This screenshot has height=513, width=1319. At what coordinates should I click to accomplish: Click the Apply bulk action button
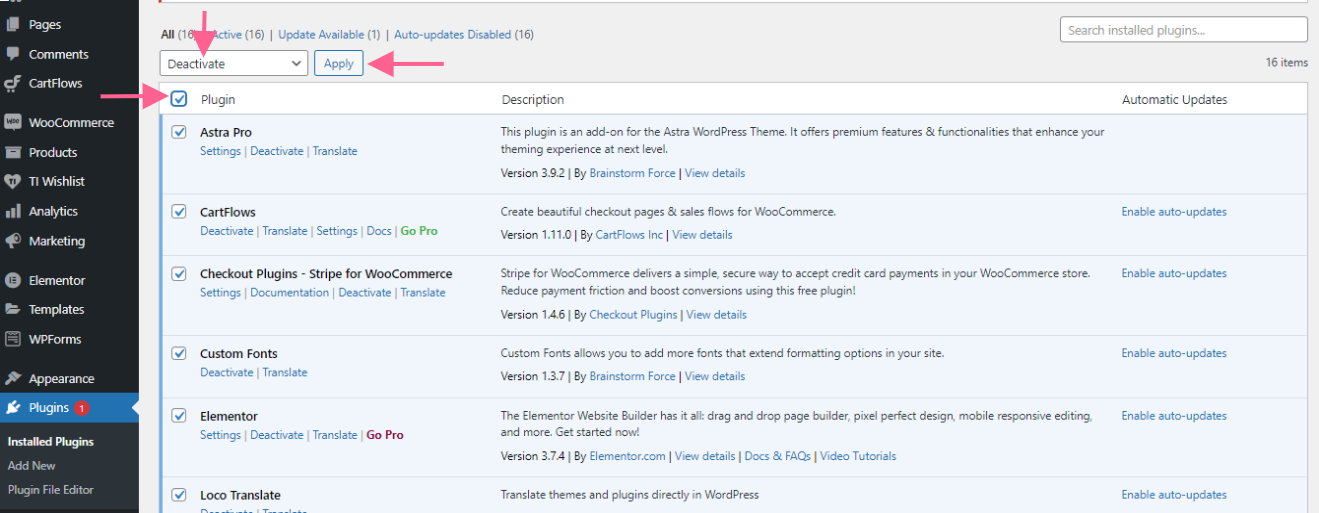coord(339,63)
